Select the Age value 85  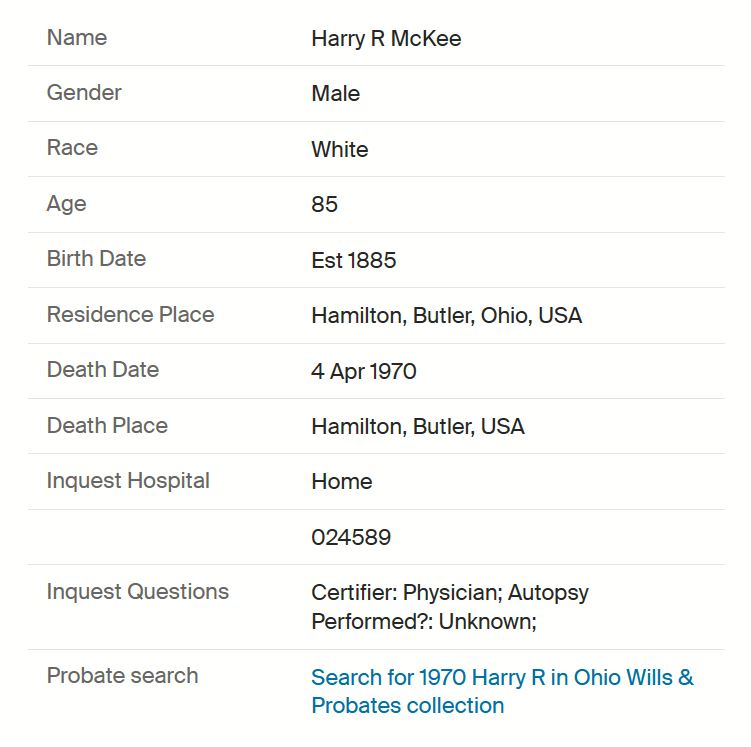[x=324, y=204]
